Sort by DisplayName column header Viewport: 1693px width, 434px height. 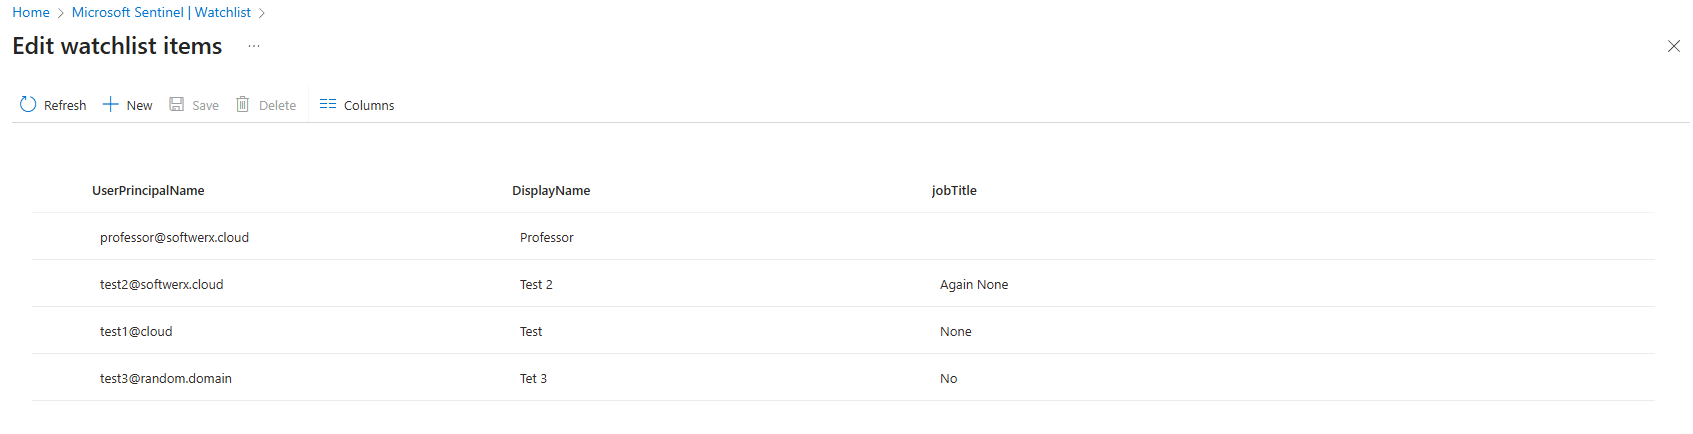pos(551,190)
